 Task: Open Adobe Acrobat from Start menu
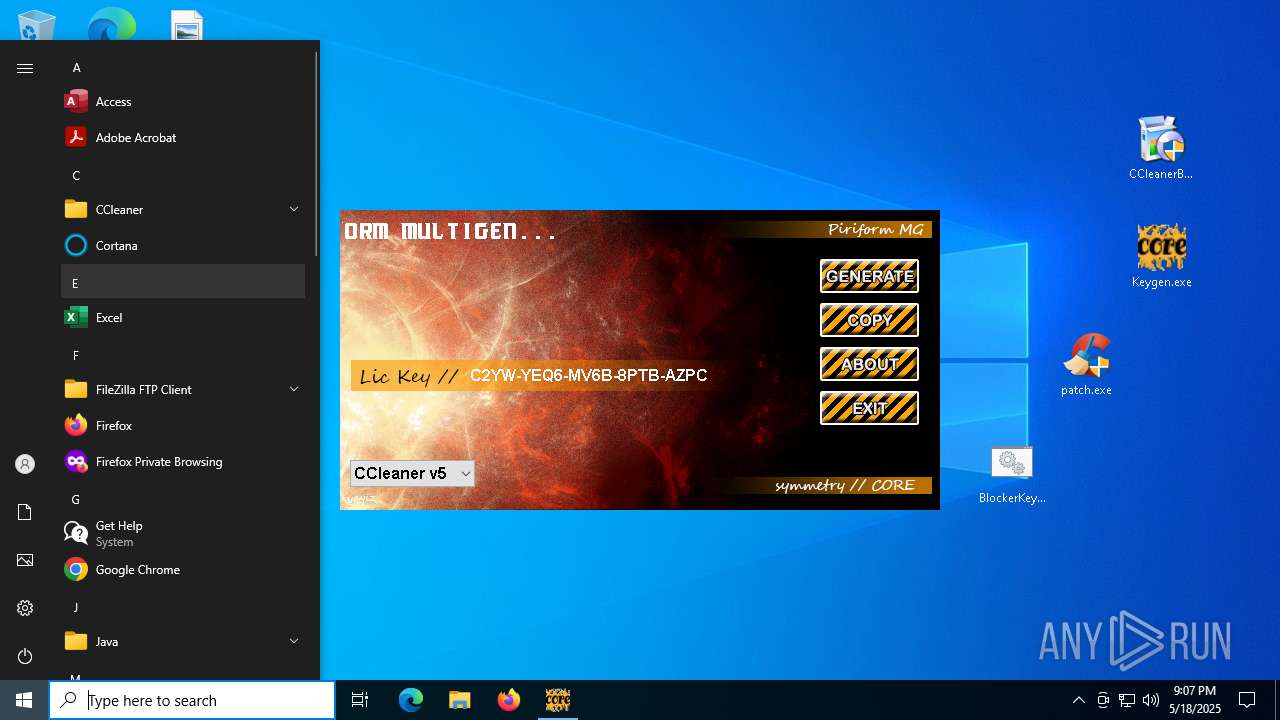pyautogui.click(x=183, y=138)
